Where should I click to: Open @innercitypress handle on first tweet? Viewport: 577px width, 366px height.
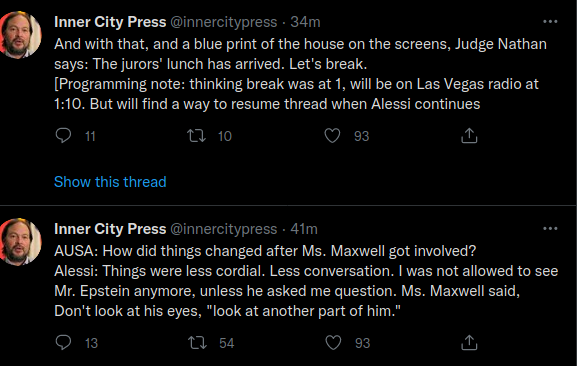223,22
